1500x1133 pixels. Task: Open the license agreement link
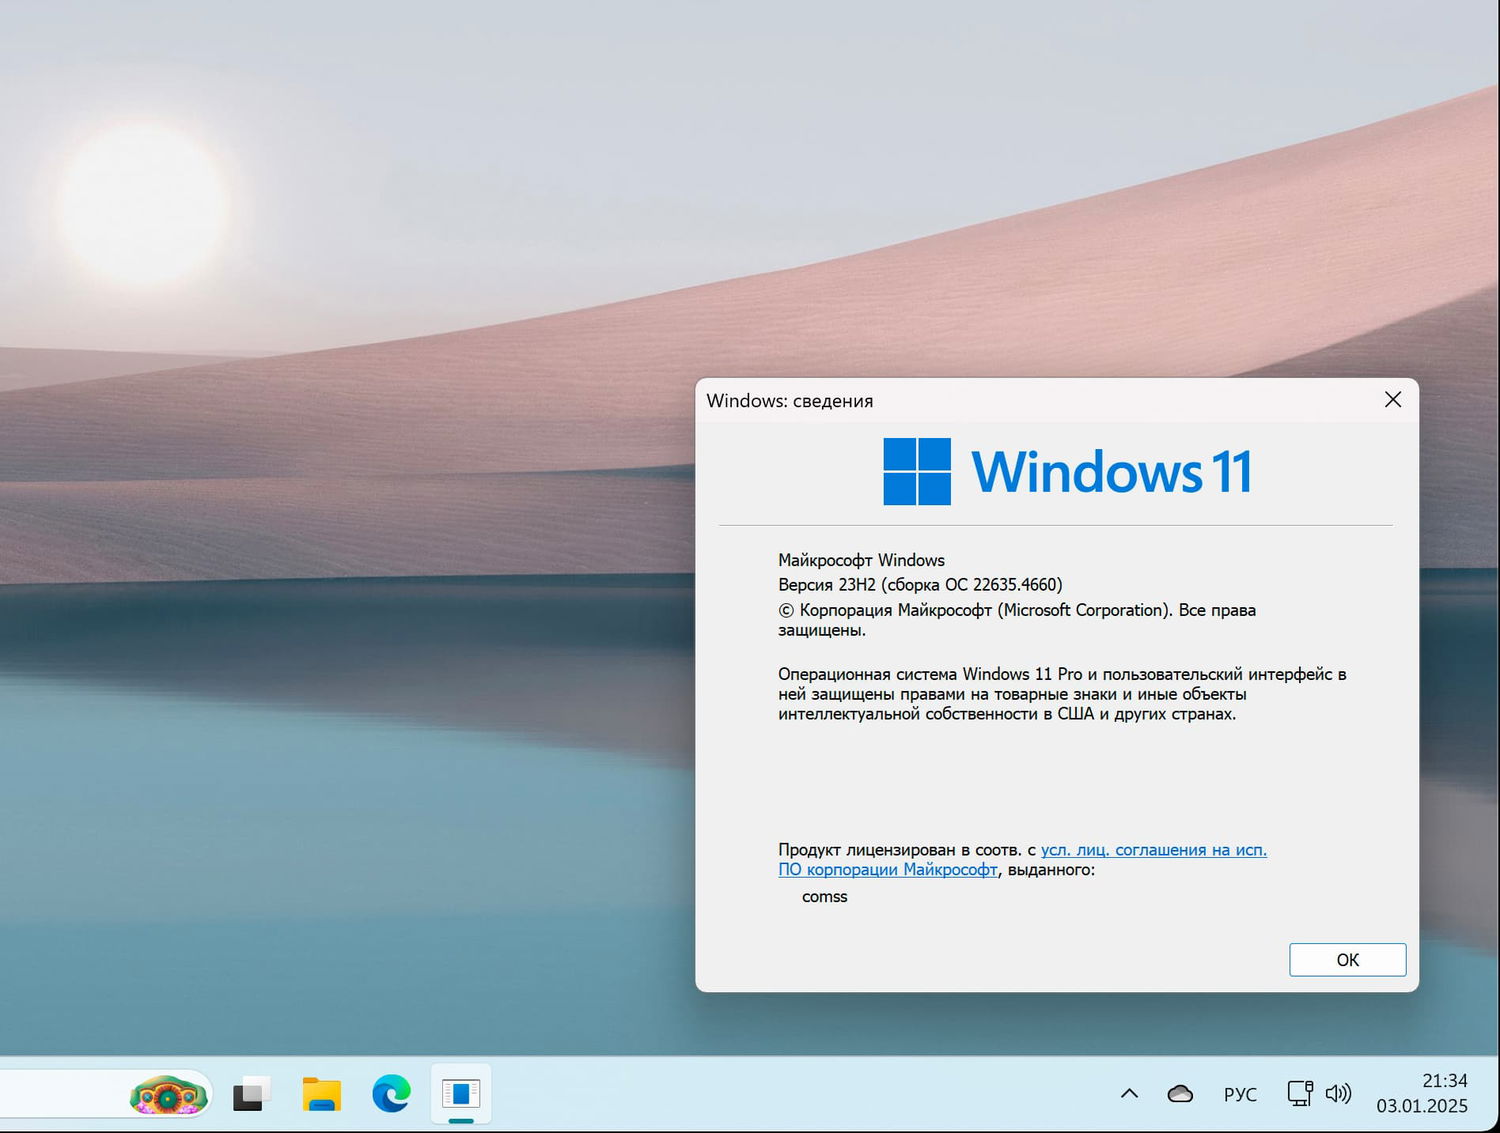coord(1152,849)
